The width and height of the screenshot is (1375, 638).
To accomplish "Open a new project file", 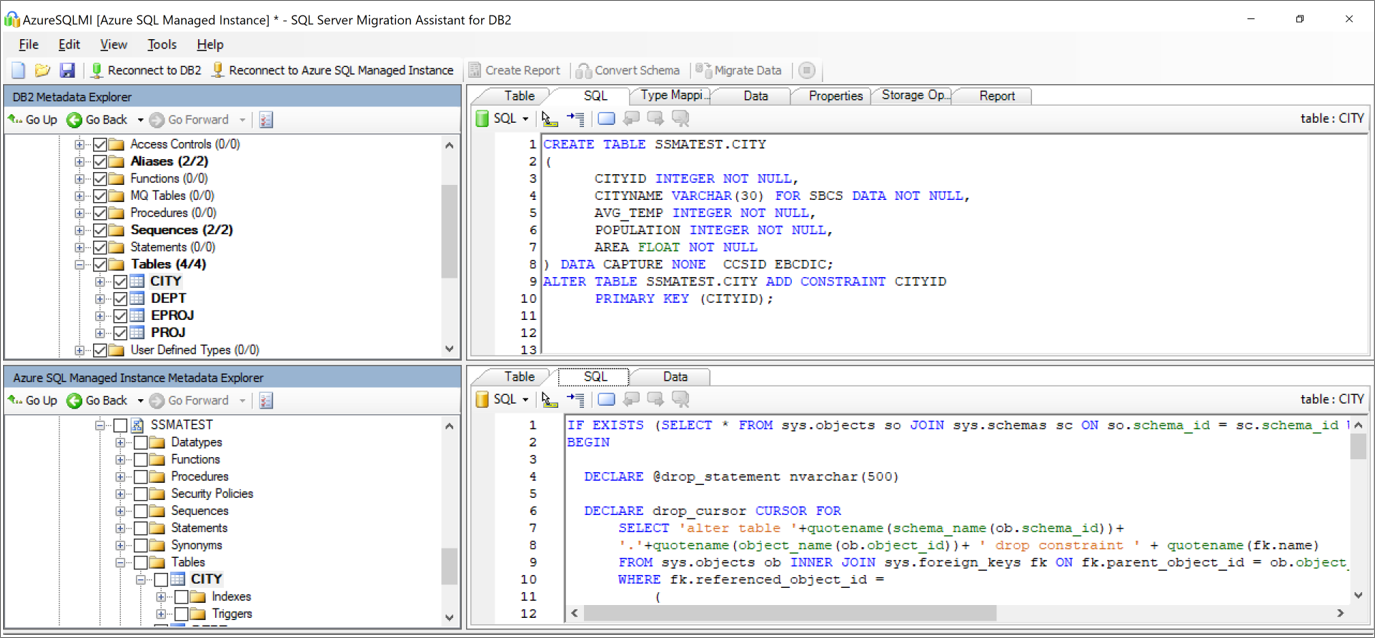I will coord(17,69).
